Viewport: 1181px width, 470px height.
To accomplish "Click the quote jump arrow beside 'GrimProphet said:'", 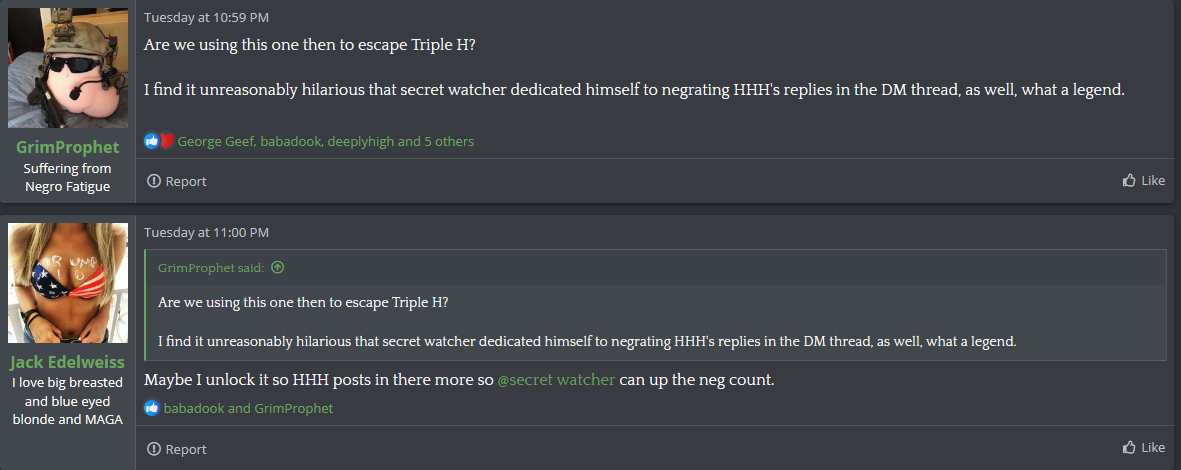I will [x=277, y=267].
